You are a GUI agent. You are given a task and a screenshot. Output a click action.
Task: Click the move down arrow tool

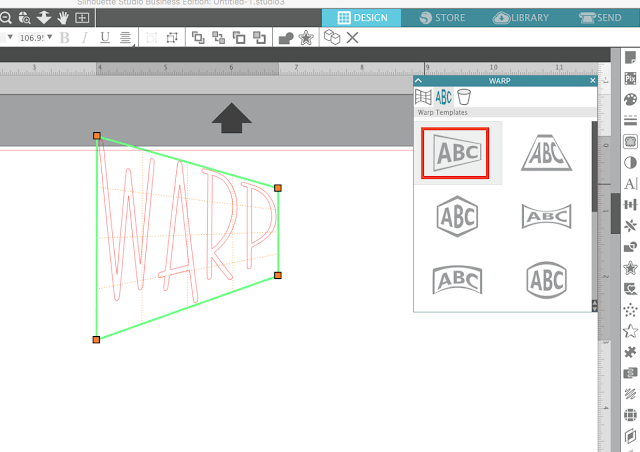(x=44, y=18)
